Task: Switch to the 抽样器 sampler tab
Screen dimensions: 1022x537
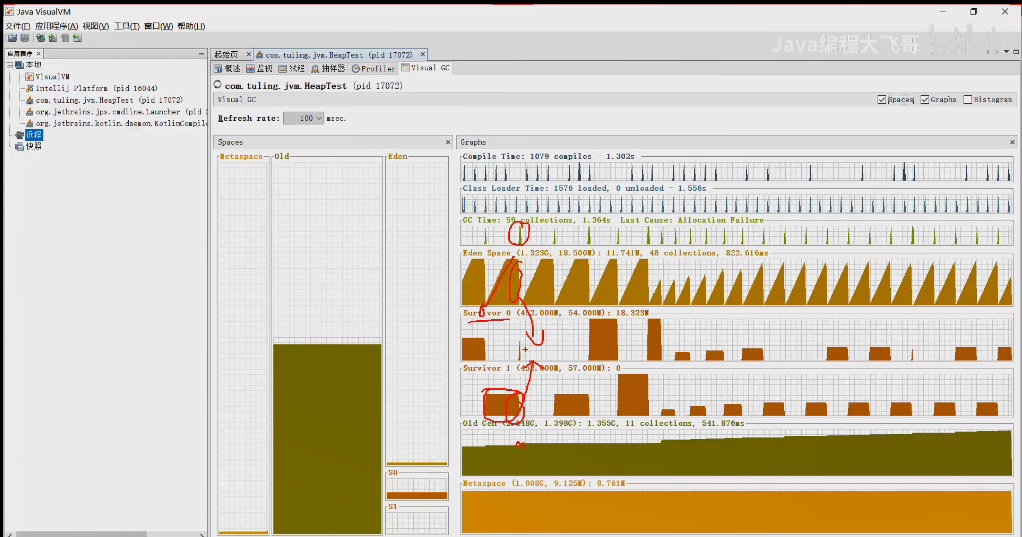Action: [328, 68]
